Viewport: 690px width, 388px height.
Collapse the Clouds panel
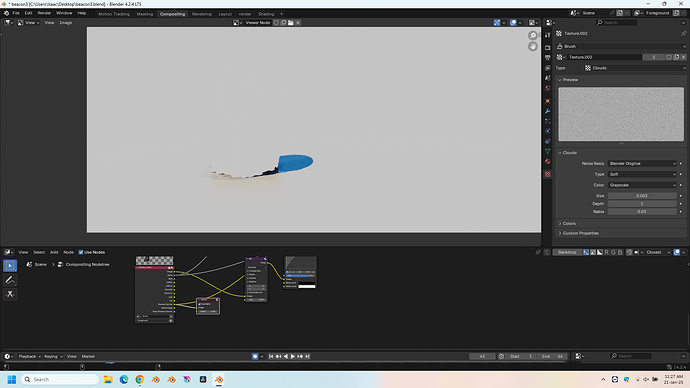(x=569, y=153)
